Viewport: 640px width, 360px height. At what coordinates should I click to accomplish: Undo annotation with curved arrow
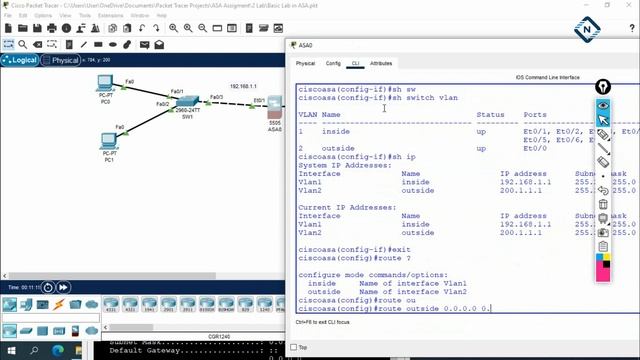[603, 190]
